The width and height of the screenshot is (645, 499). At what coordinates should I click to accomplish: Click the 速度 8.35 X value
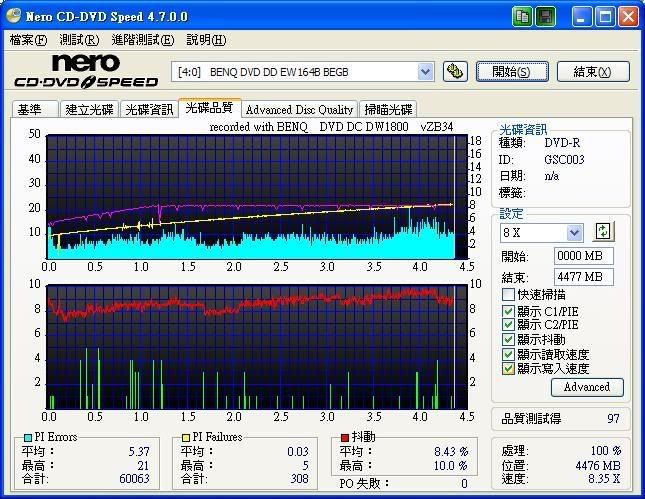tap(603, 479)
